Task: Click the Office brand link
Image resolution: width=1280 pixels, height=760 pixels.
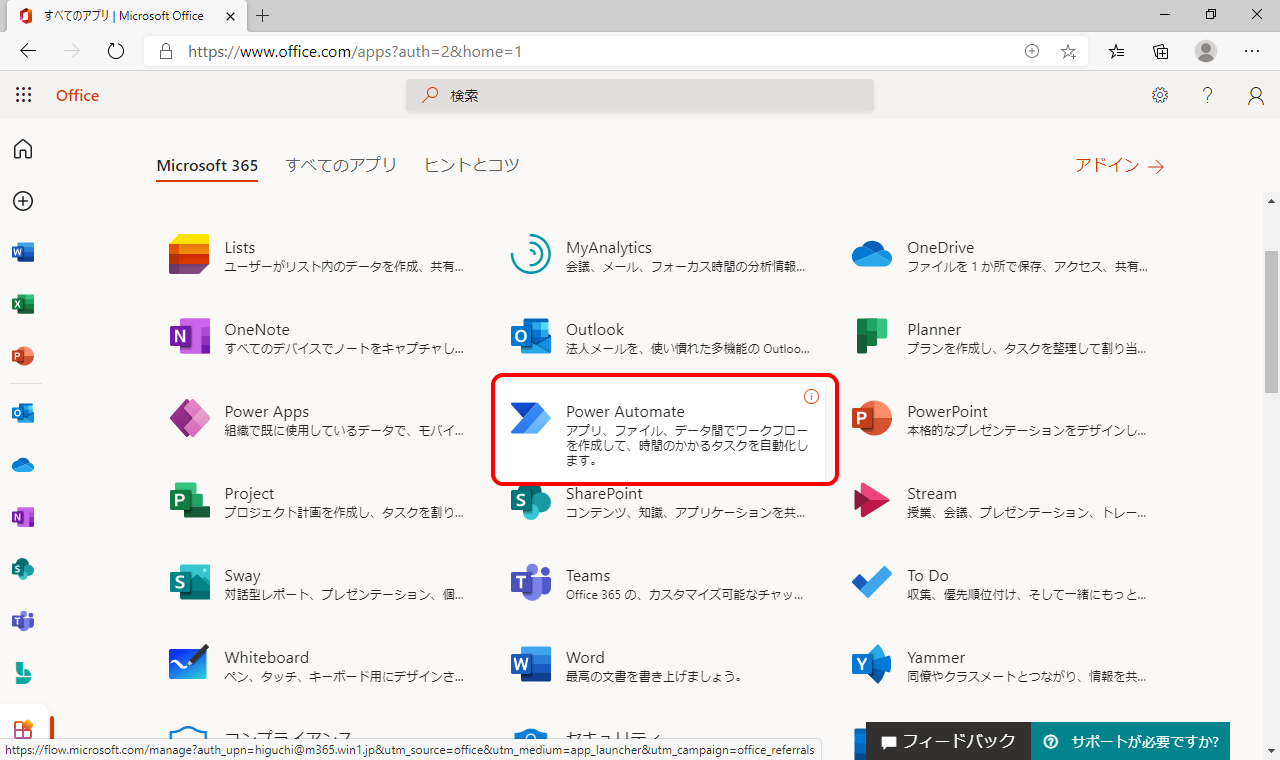Action: (x=77, y=96)
